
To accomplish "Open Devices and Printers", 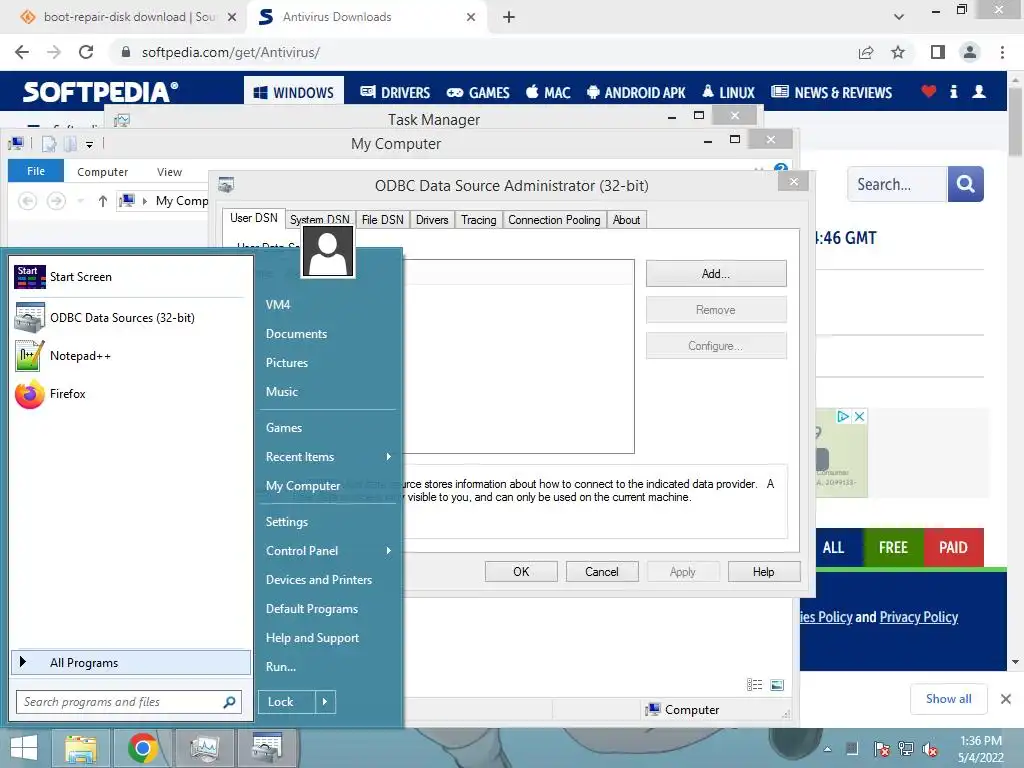I will tap(319, 579).
